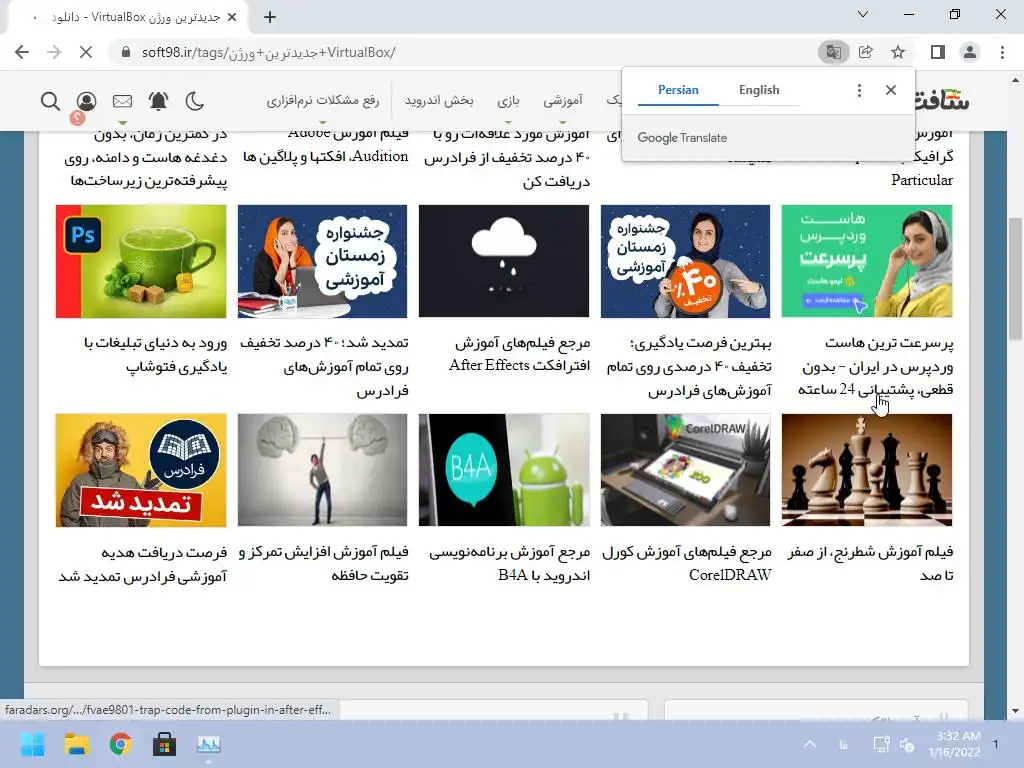Open the ۴۰ percent discount banner thumbnail
The width and height of the screenshot is (1024, 768).
tap(685, 261)
